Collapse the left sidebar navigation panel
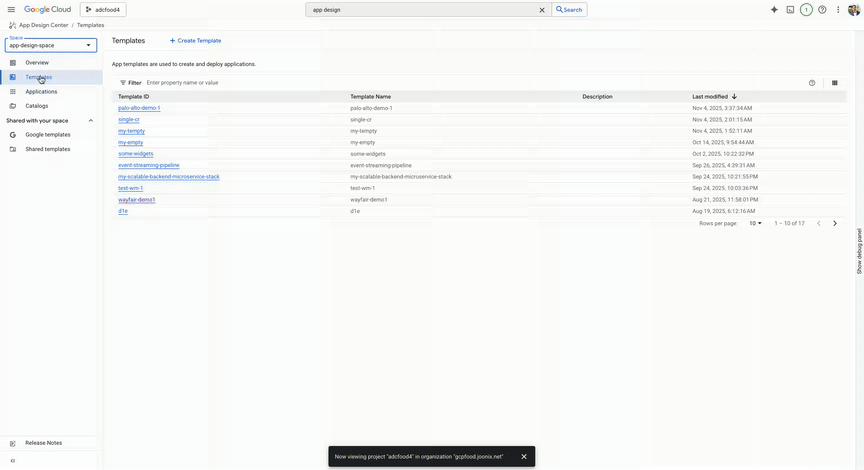Screen dimensions: 864x470 pyautogui.click(x=12, y=461)
